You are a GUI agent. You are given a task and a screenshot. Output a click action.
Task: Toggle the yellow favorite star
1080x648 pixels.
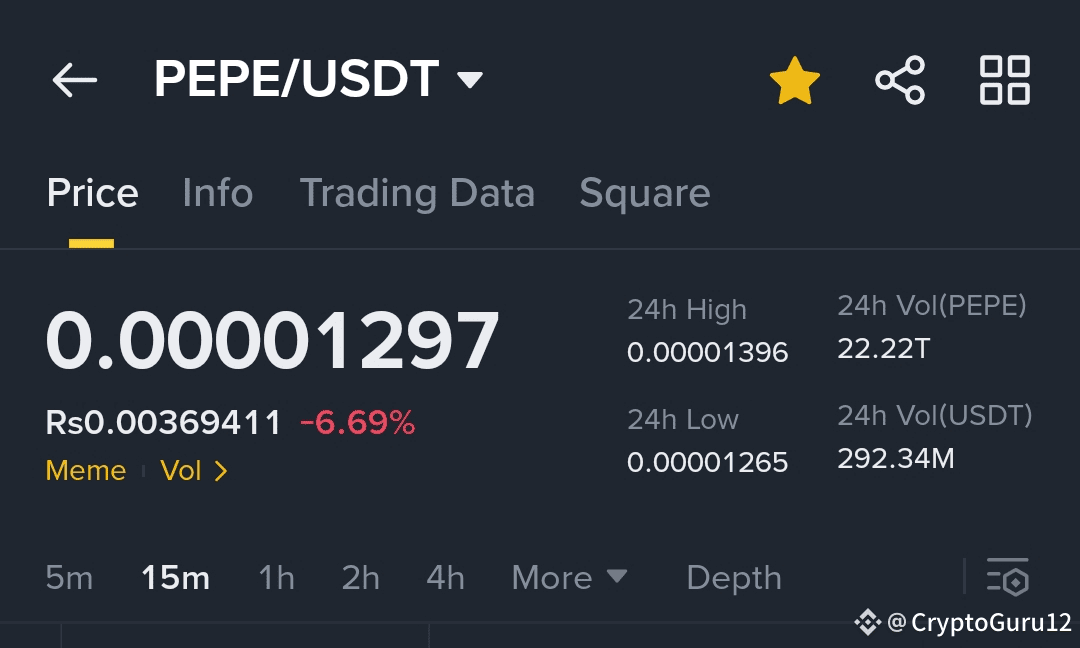(x=795, y=81)
